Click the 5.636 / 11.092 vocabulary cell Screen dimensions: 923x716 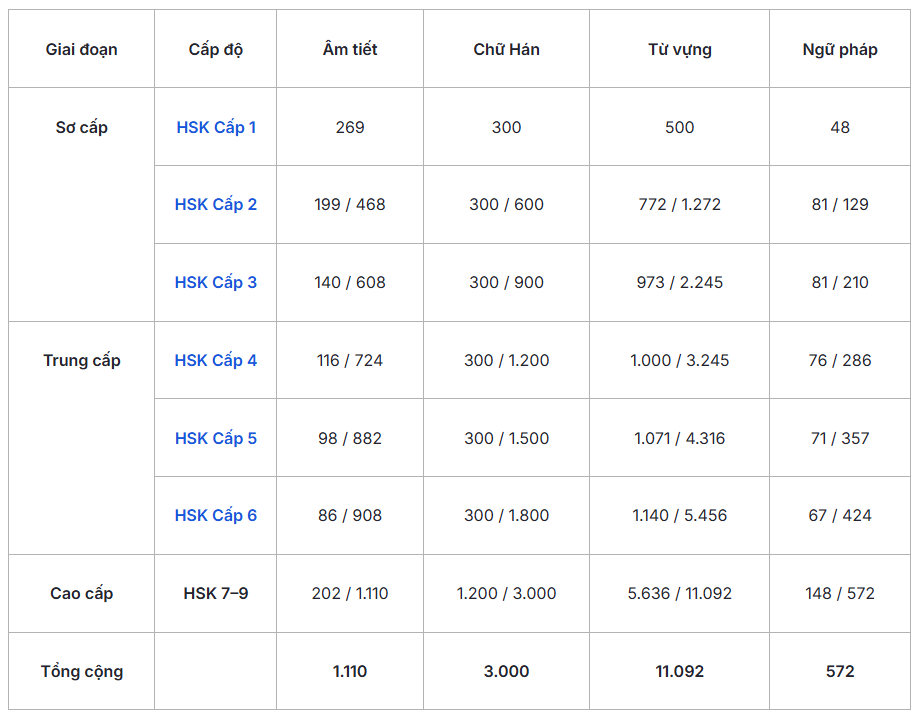(679, 593)
